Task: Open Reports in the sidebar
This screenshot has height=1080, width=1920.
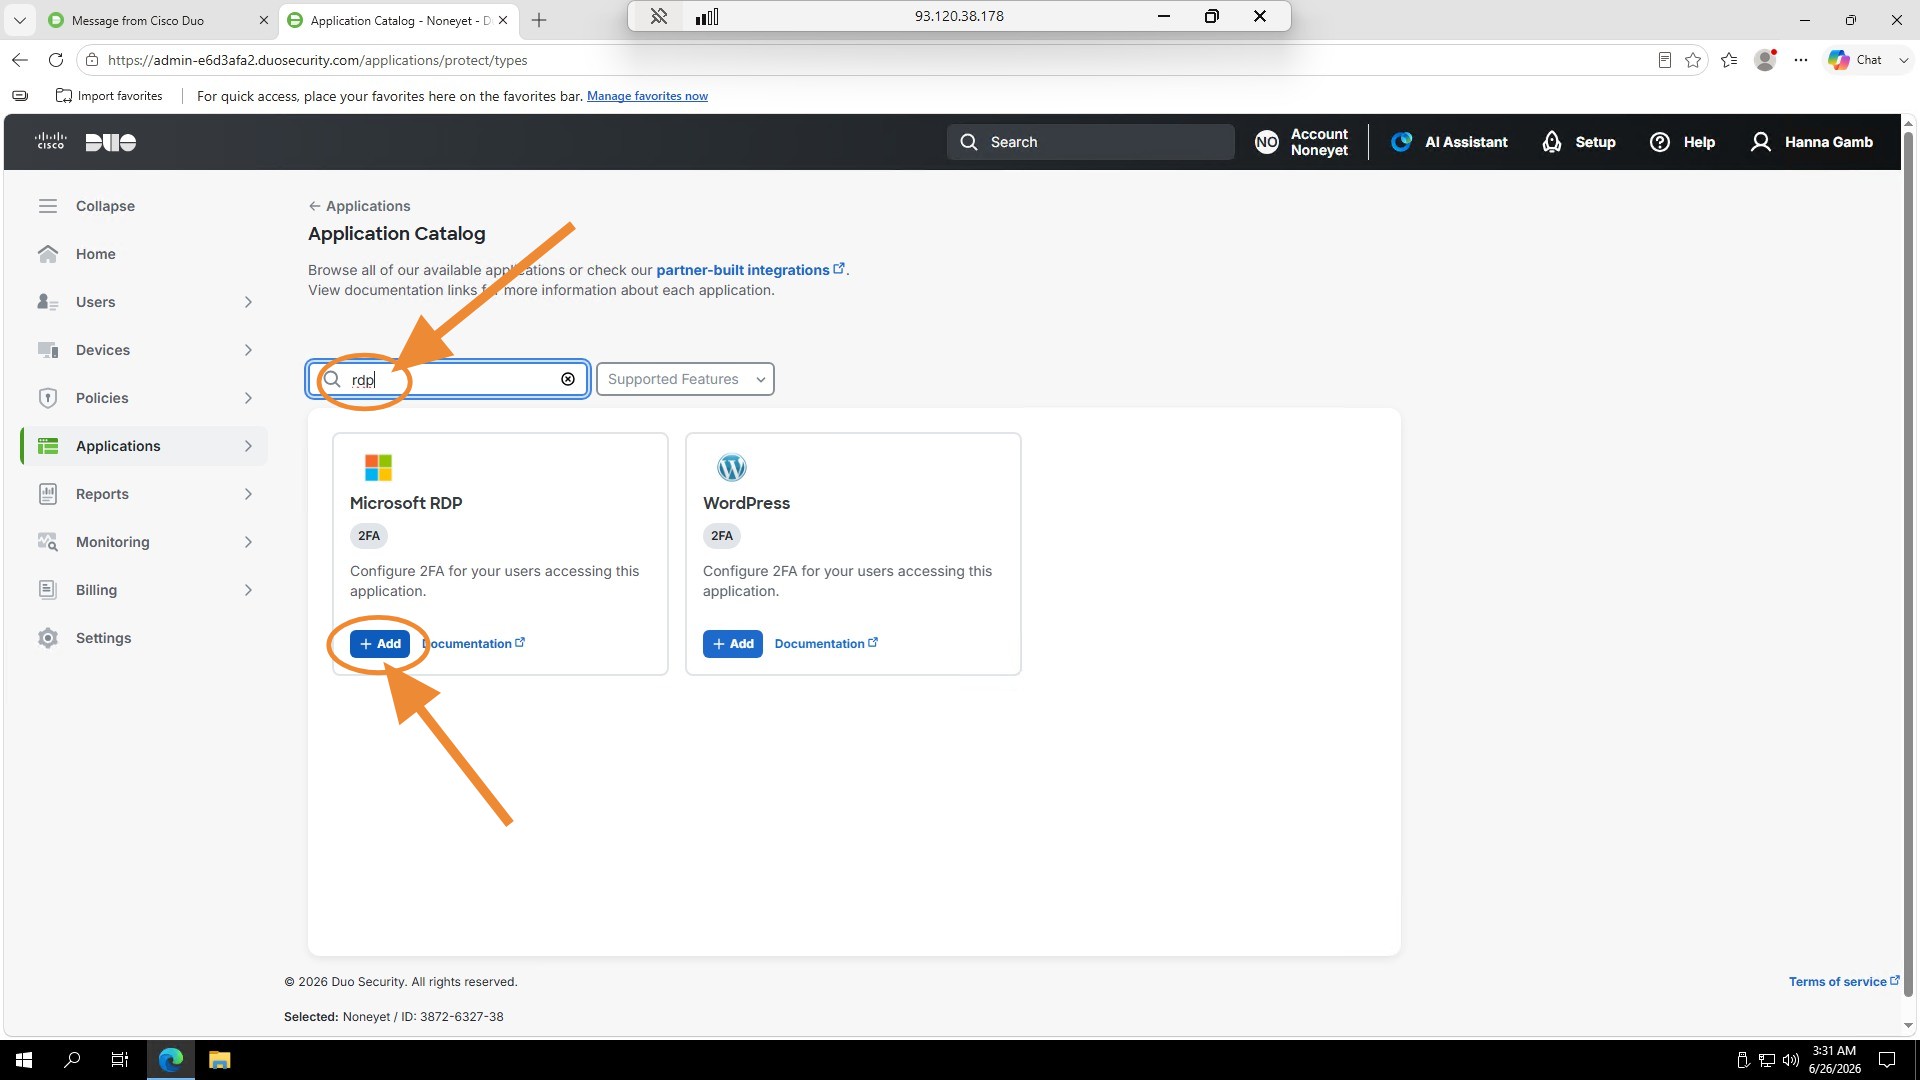Action: [x=101, y=494]
